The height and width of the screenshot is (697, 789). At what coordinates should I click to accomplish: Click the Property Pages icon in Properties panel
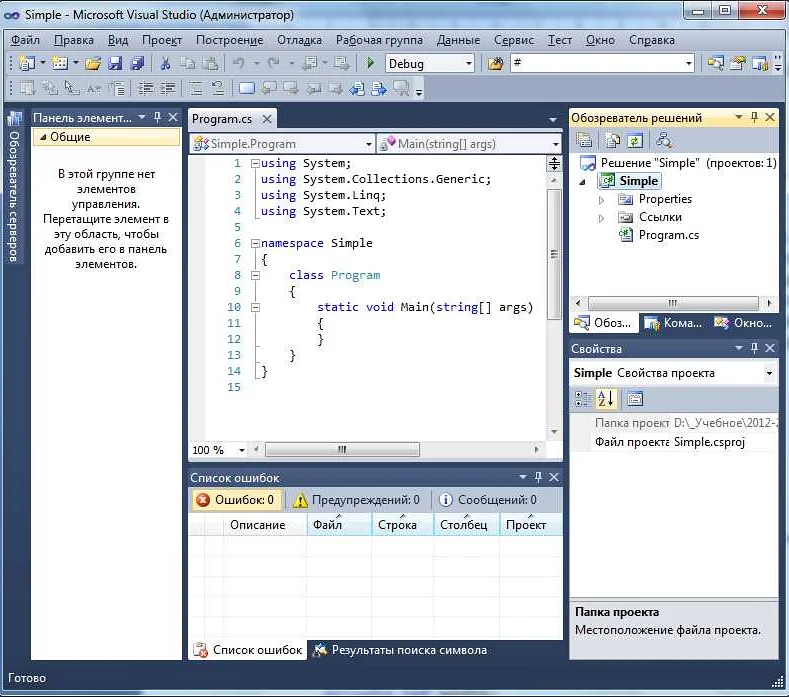634,399
